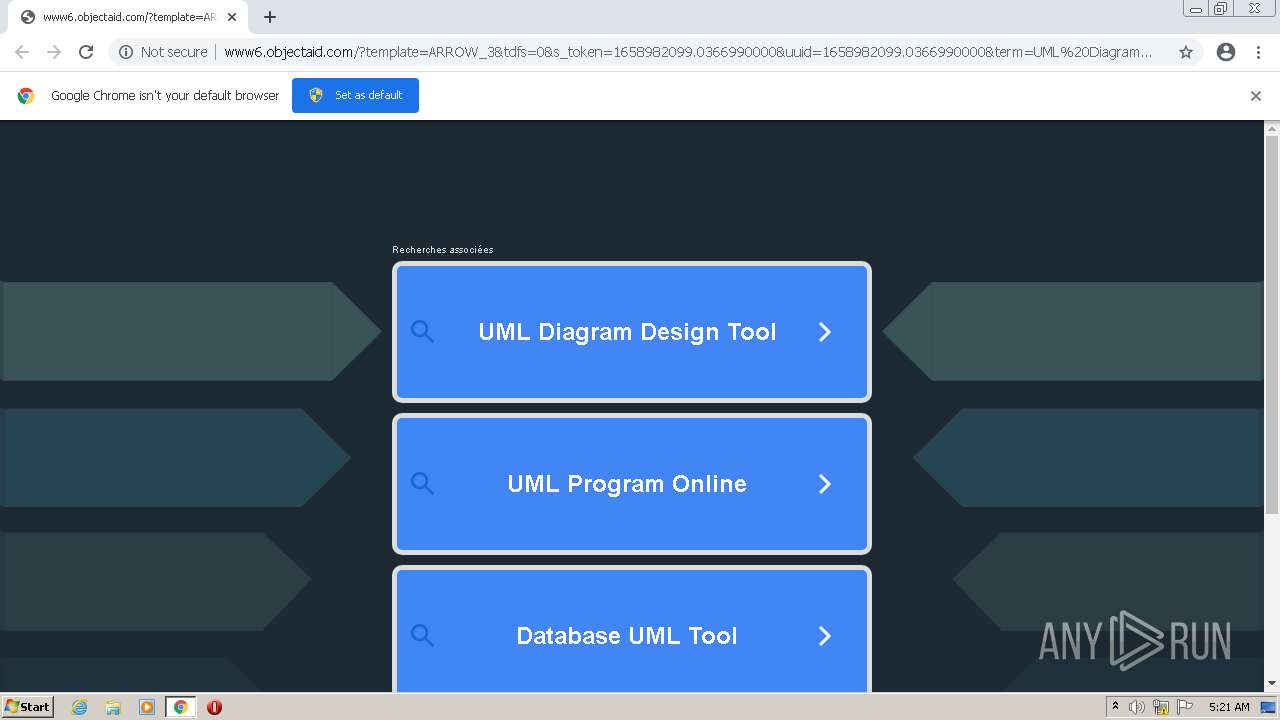The width and height of the screenshot is (1280, 720).
Task: Launch Internet Explorer from the taskbar
Action: click(x=80, y=707)
